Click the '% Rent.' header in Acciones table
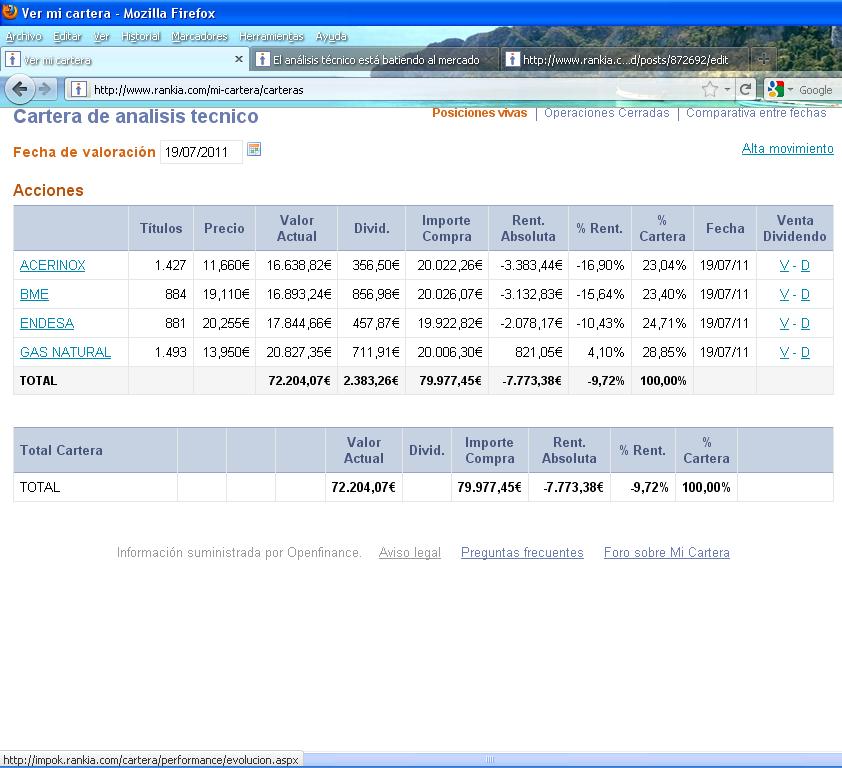Image resolution: width=842 pixels, height=768 pixels. pyautogui.click(x=599, y=228)
